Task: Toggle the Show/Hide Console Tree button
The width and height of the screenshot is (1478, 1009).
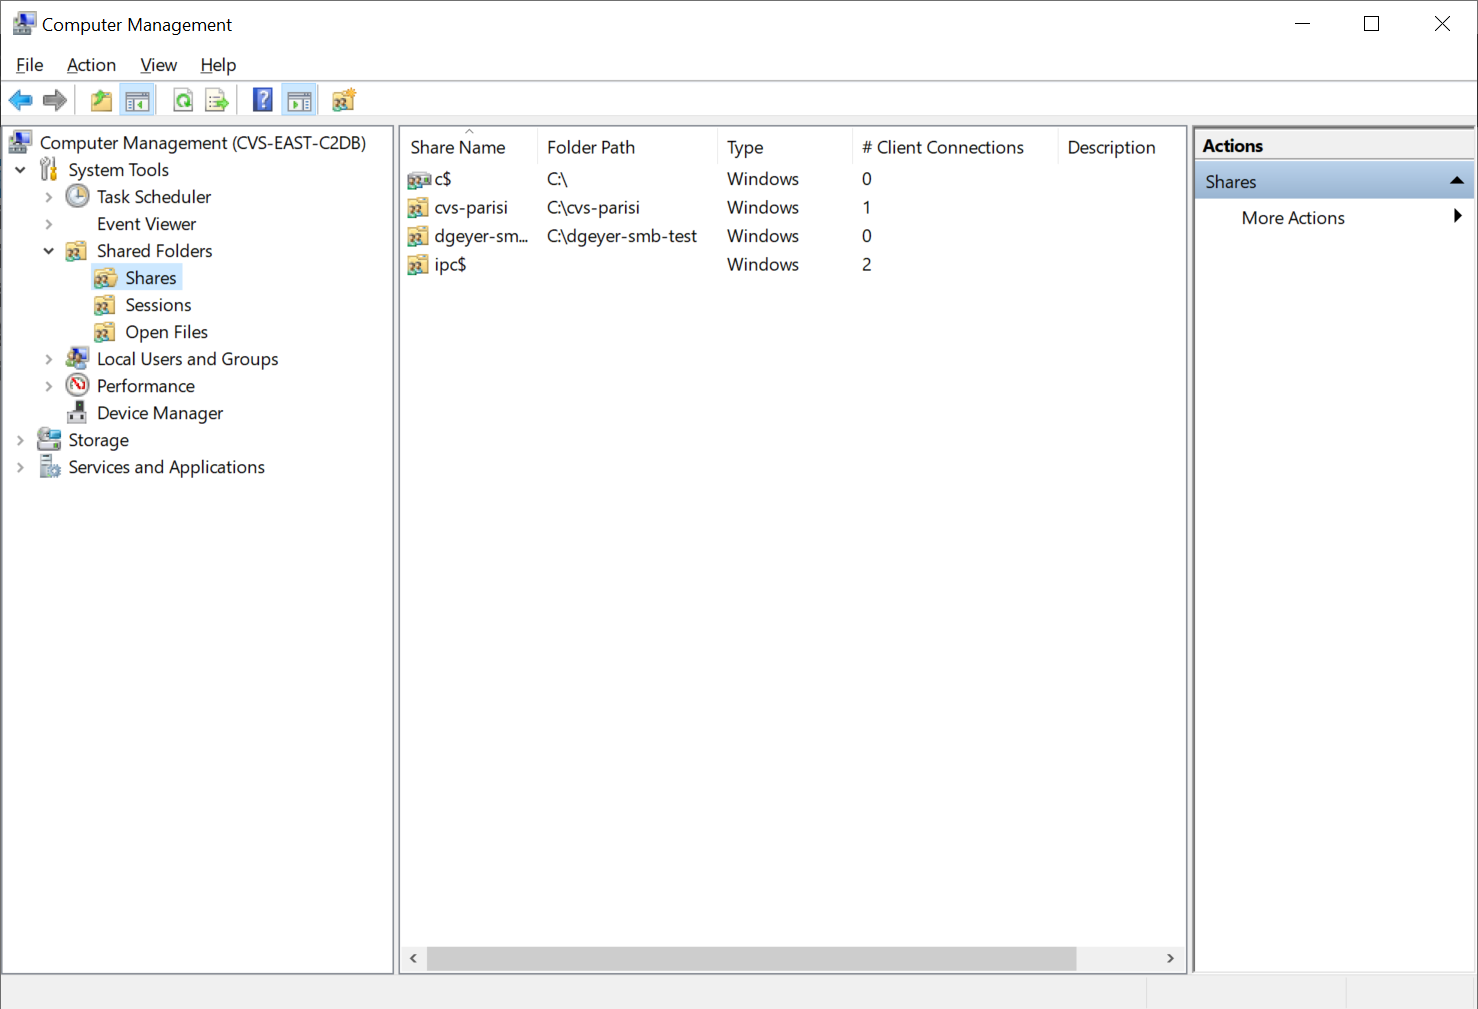Action: (x=137, y=100)
